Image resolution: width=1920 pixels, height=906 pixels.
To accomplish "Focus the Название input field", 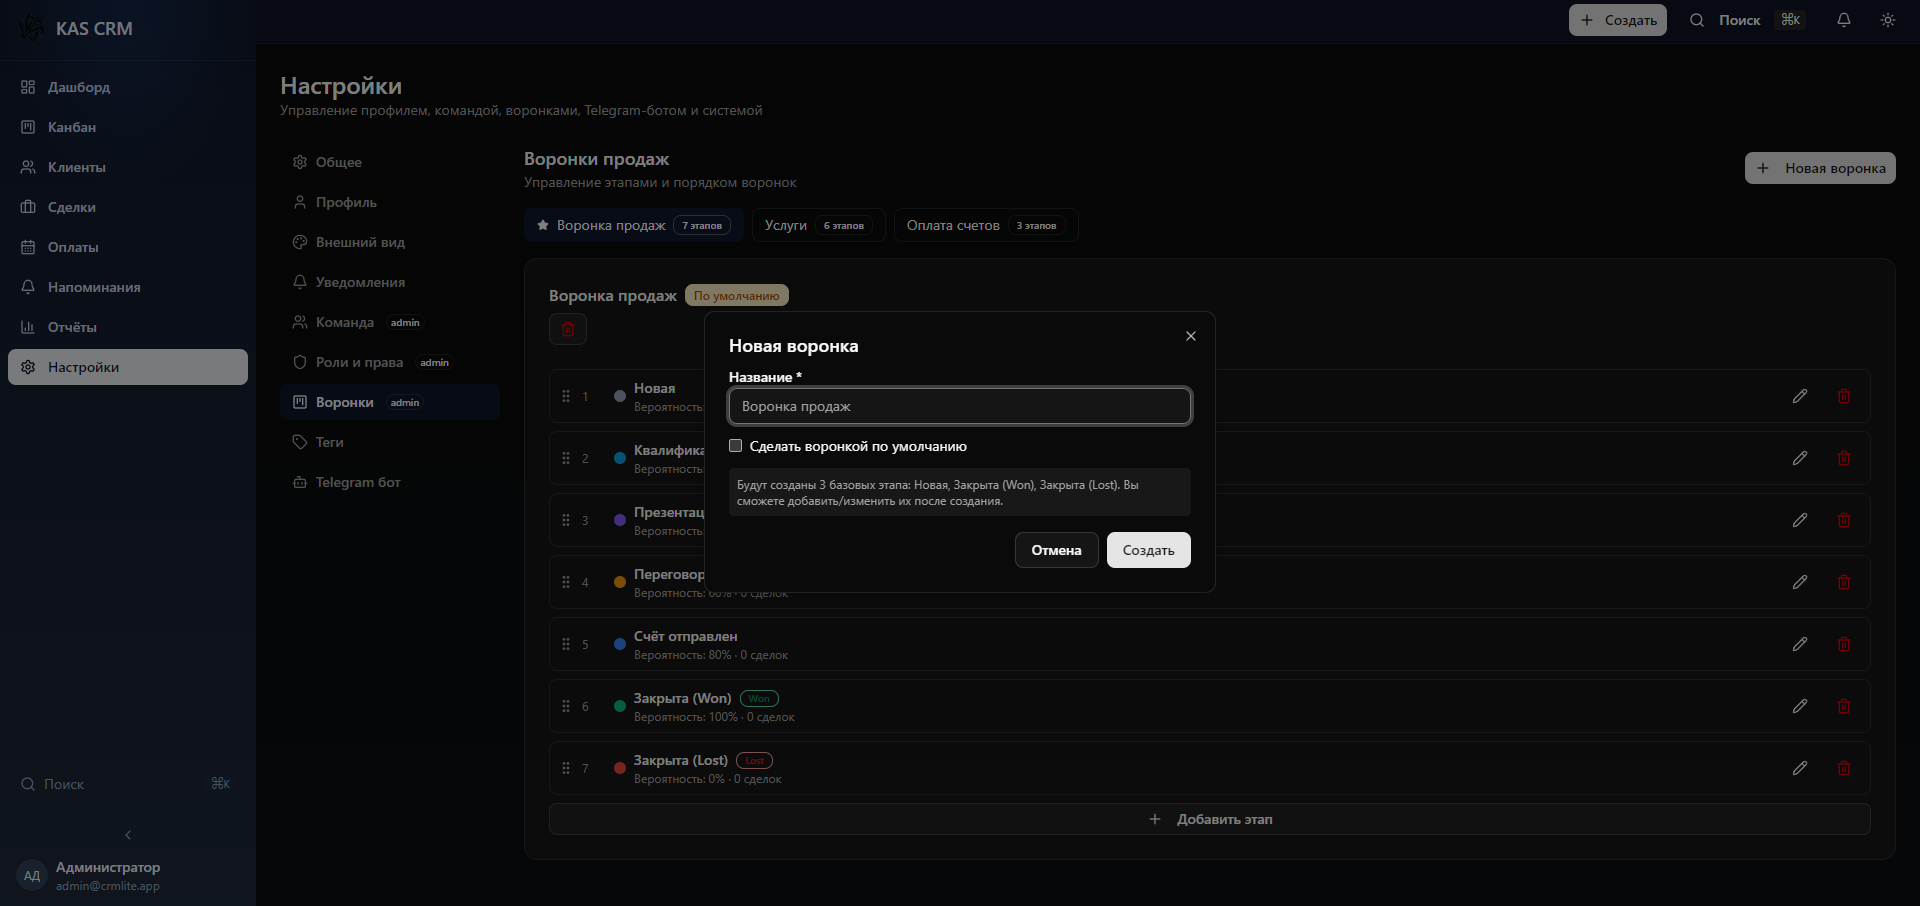I will (x=960, y=406).
